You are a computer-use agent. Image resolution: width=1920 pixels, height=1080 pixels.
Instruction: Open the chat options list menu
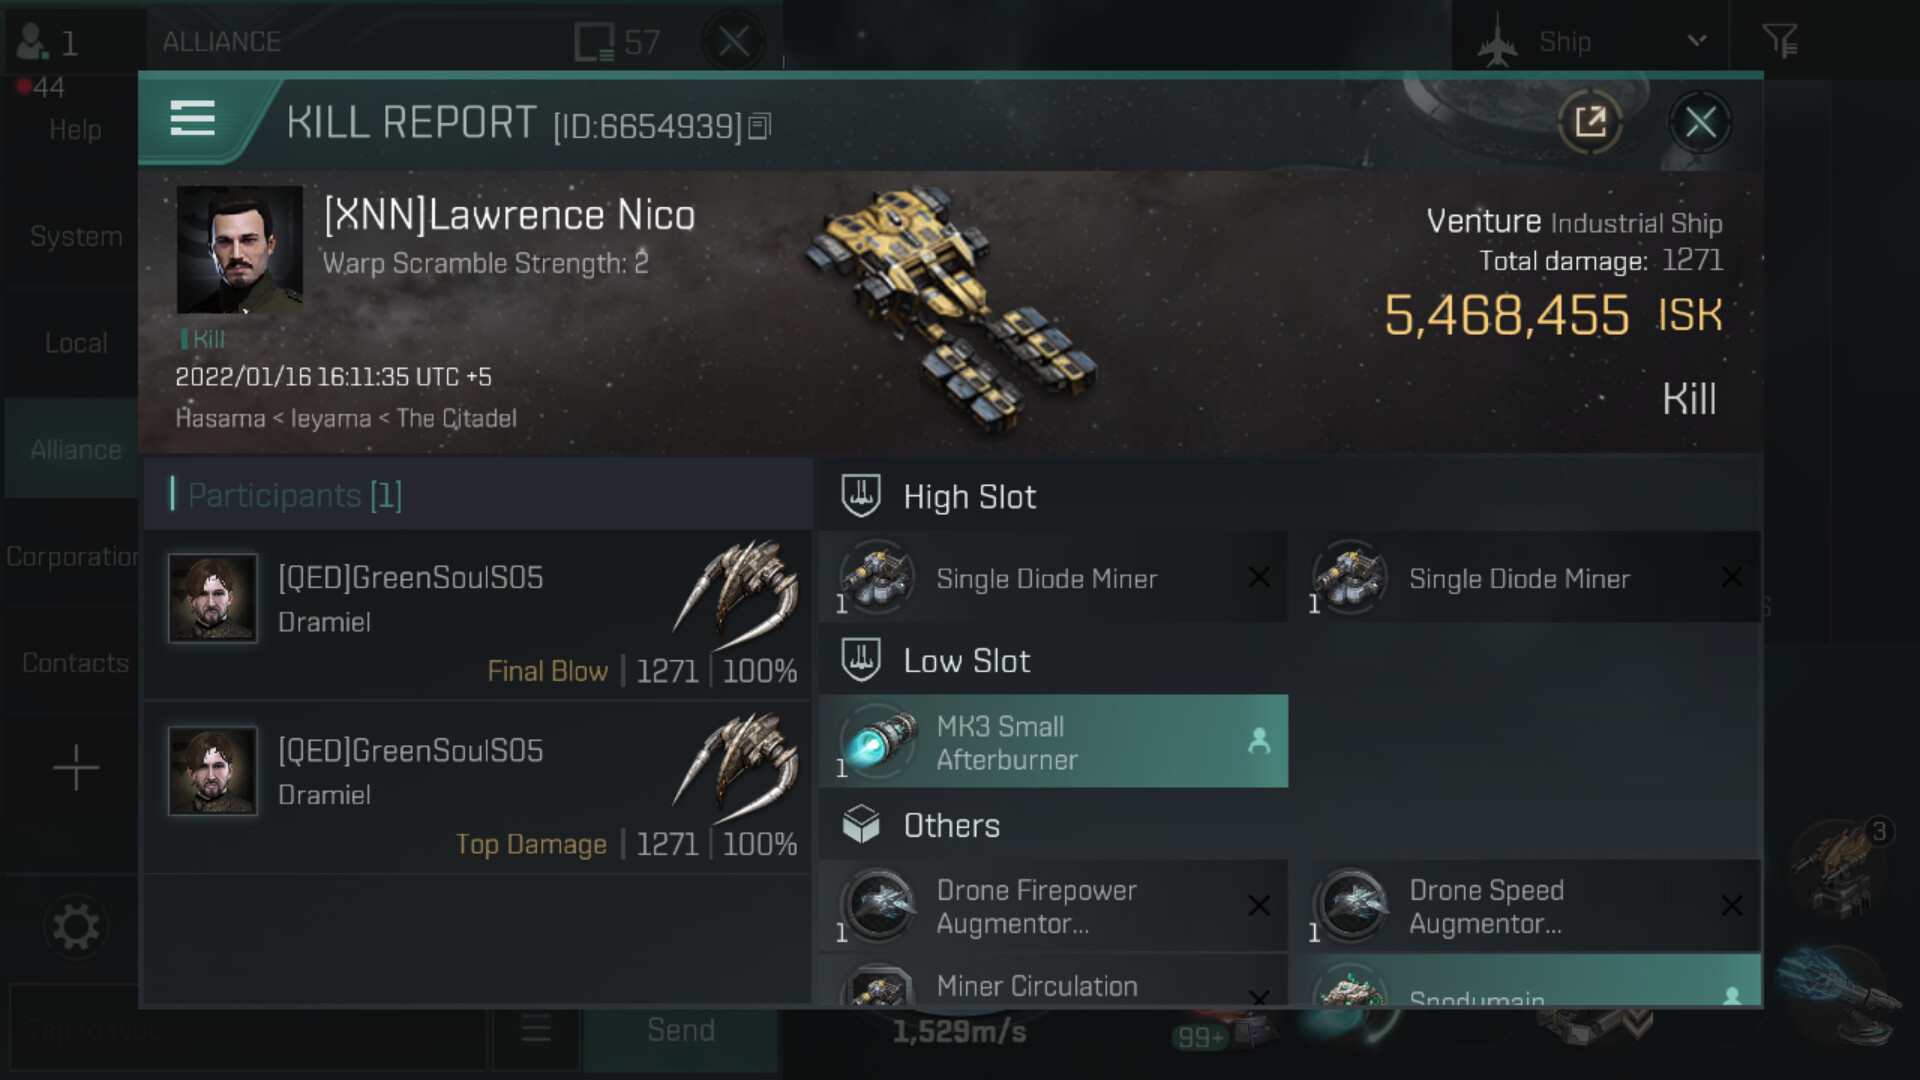click(536, 1029)
